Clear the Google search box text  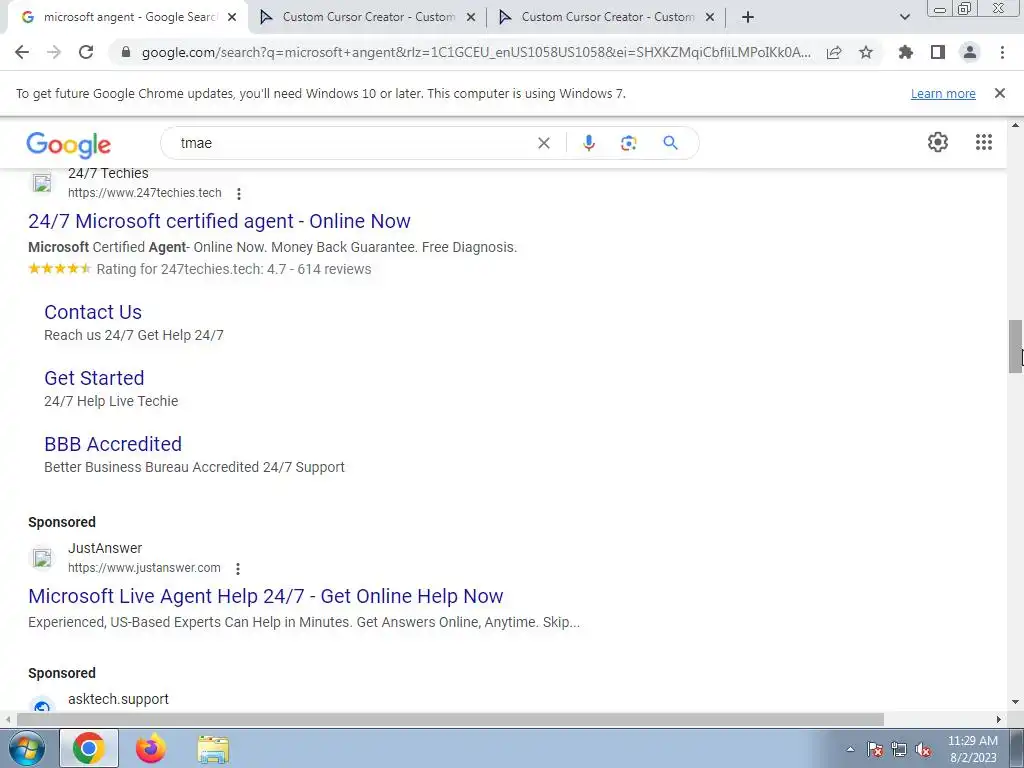click(x=543, y=143)
